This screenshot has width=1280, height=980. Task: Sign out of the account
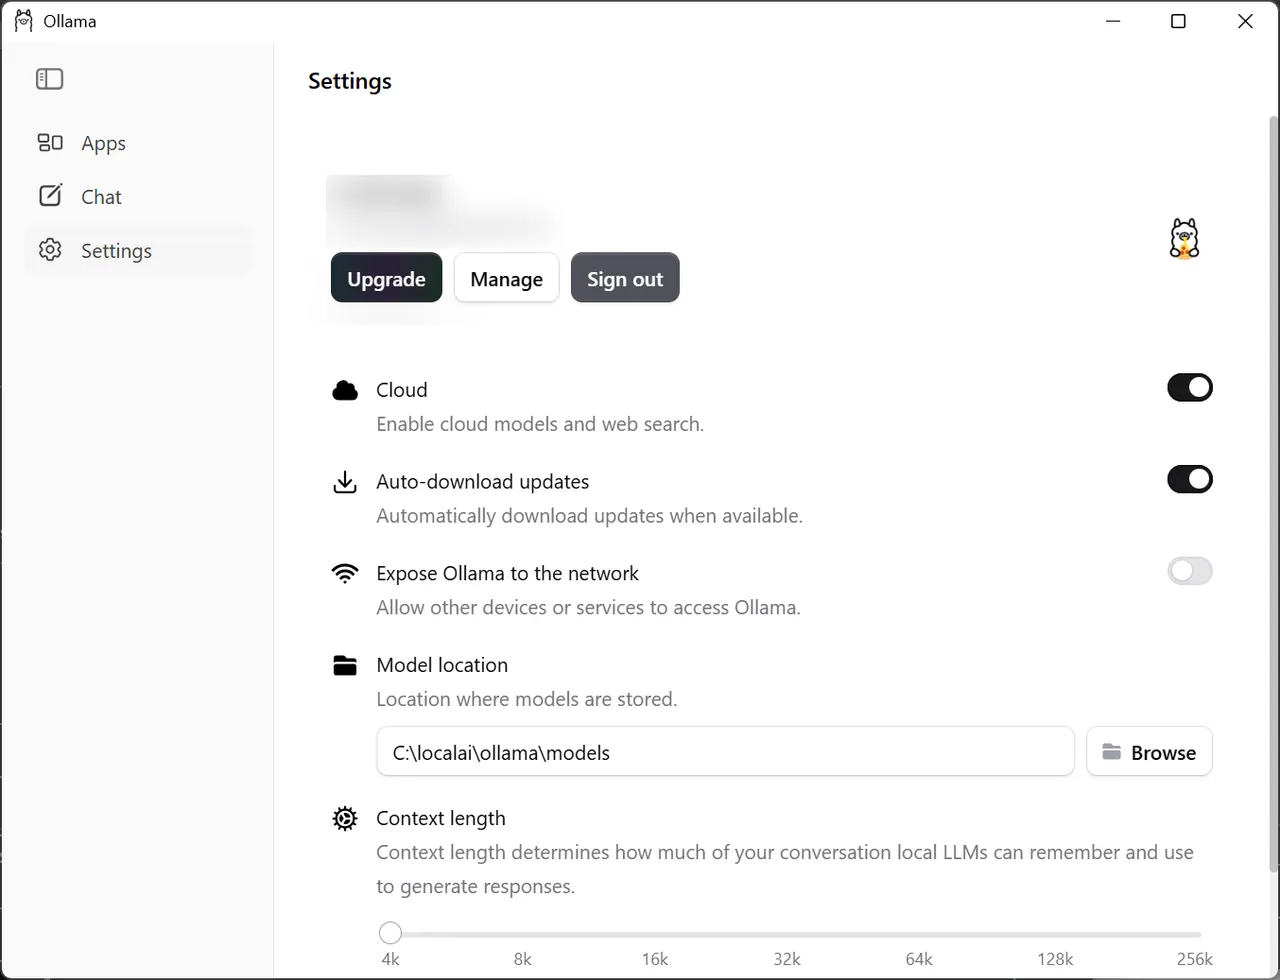(625, 278)
